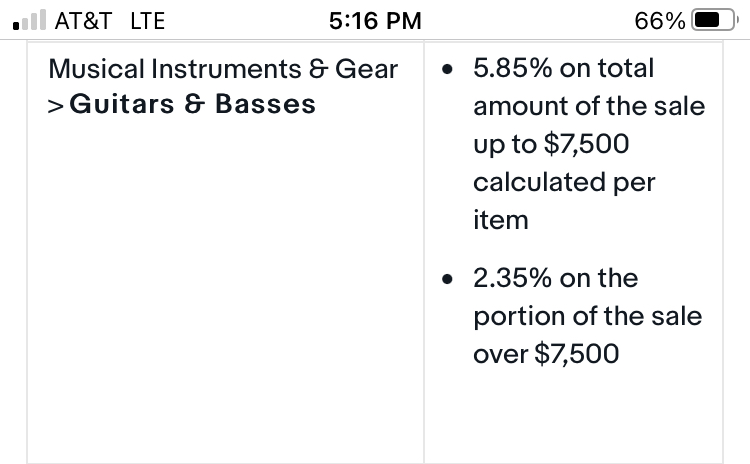
Task: Click empty area below Guitars & Basses cell
Action: (x=225, y=287)
